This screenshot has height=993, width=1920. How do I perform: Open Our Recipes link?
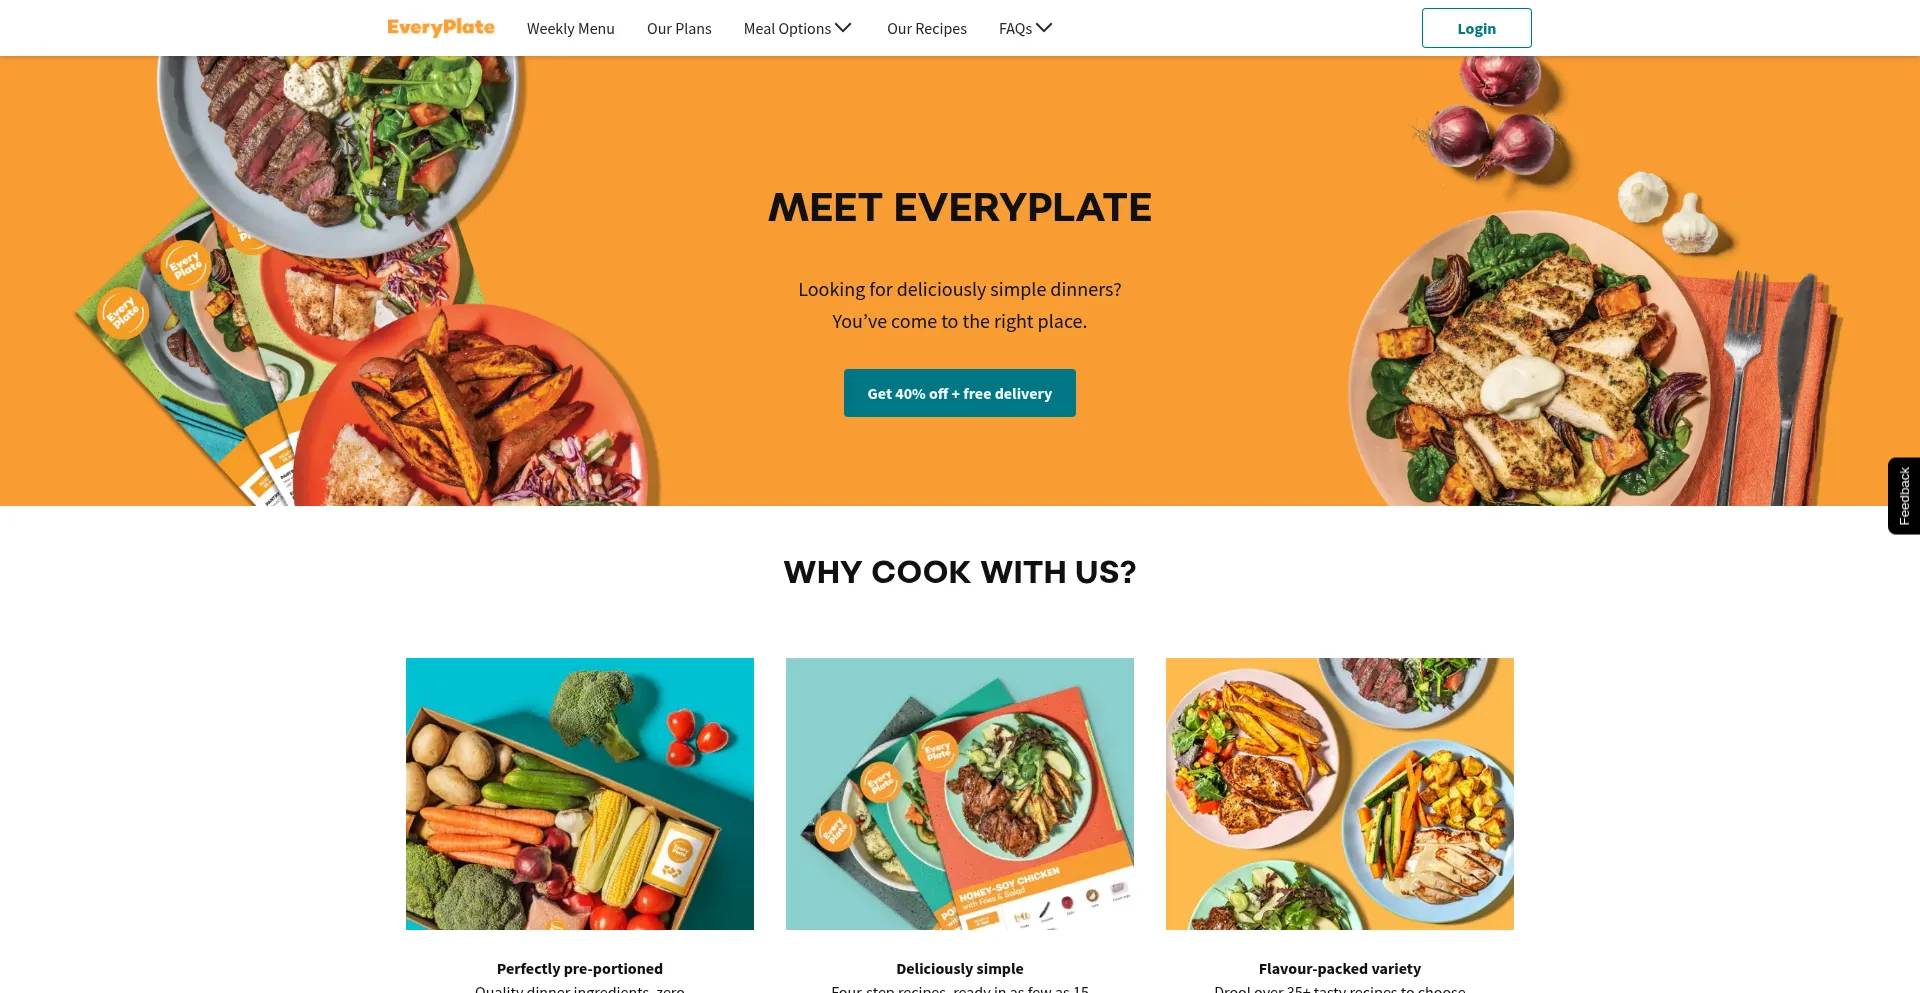click(927, 29)
